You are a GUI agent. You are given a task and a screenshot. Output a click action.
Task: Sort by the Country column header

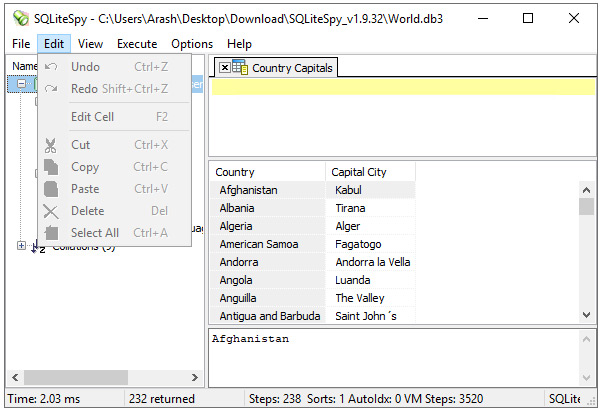pyautogui.click(x=267, y=172)
